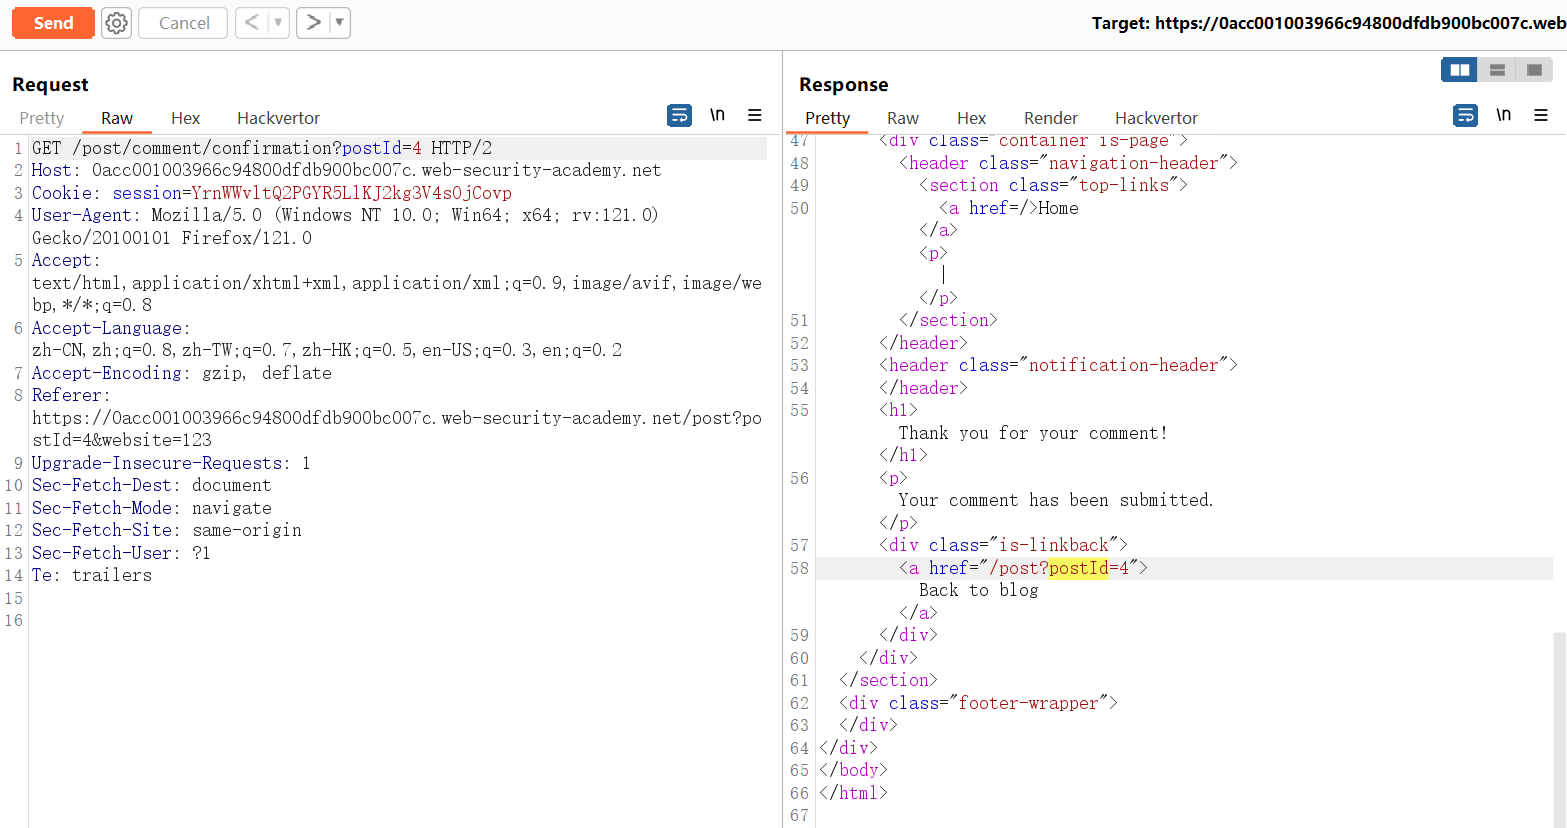Show non-printable characters in Response panel
Viewport: 1567px width, 828px height.
coord(1503,115)
